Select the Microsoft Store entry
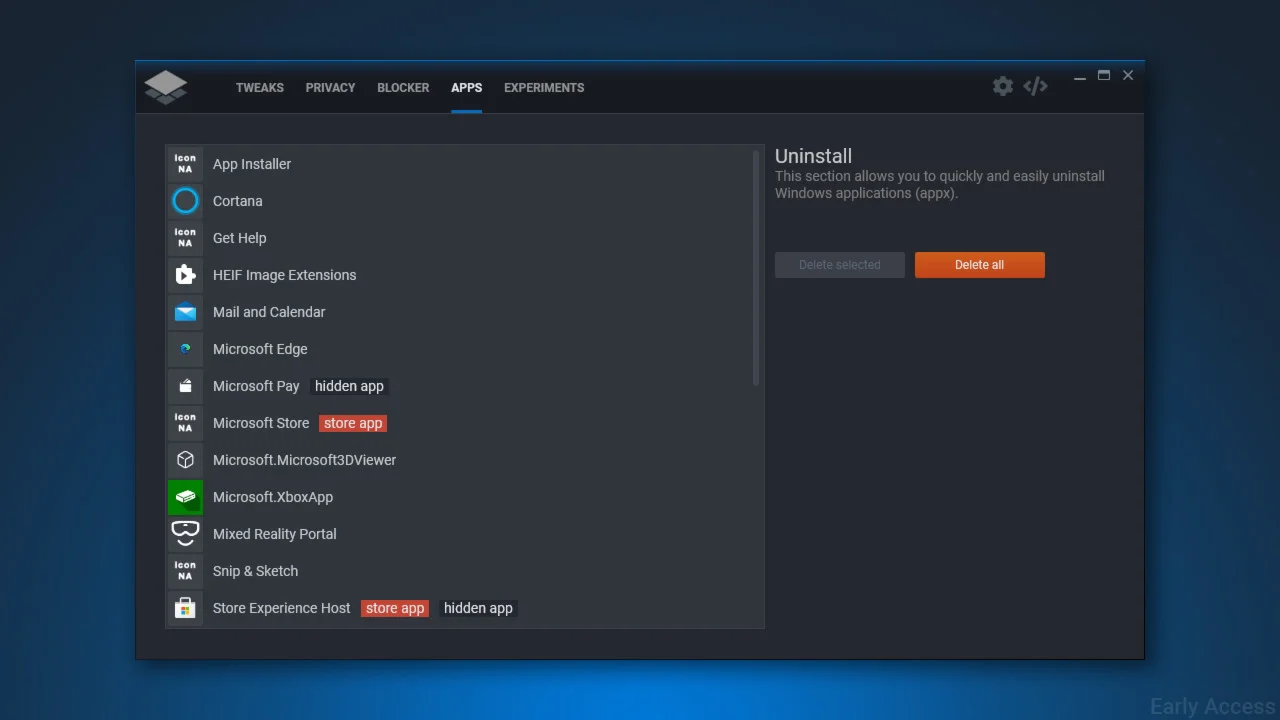The image size is (1280, 720). [x=458, y=423]
